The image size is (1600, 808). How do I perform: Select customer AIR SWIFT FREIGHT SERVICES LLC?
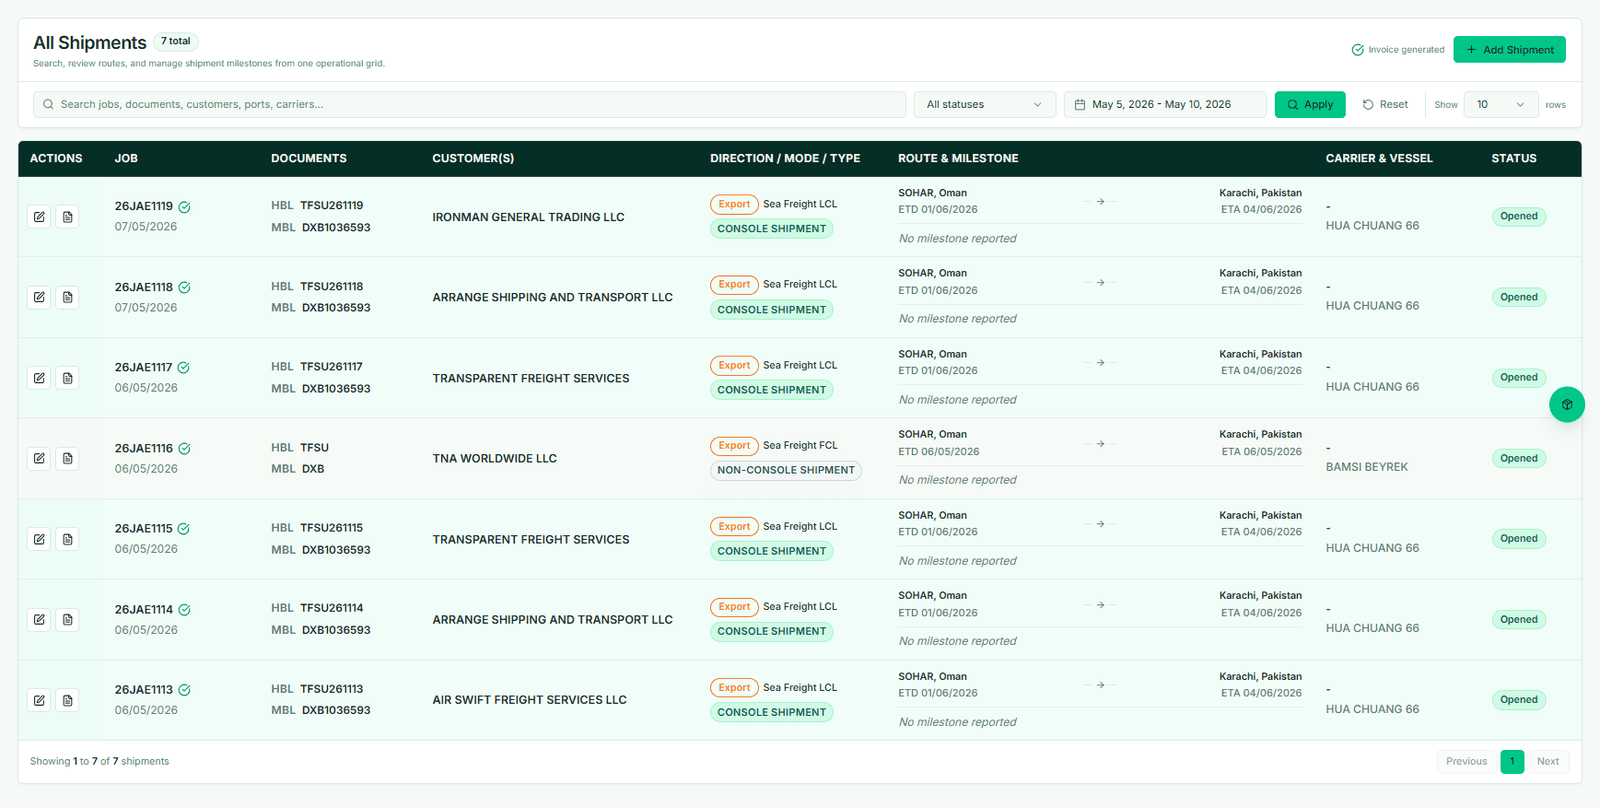tap(529, 700)
